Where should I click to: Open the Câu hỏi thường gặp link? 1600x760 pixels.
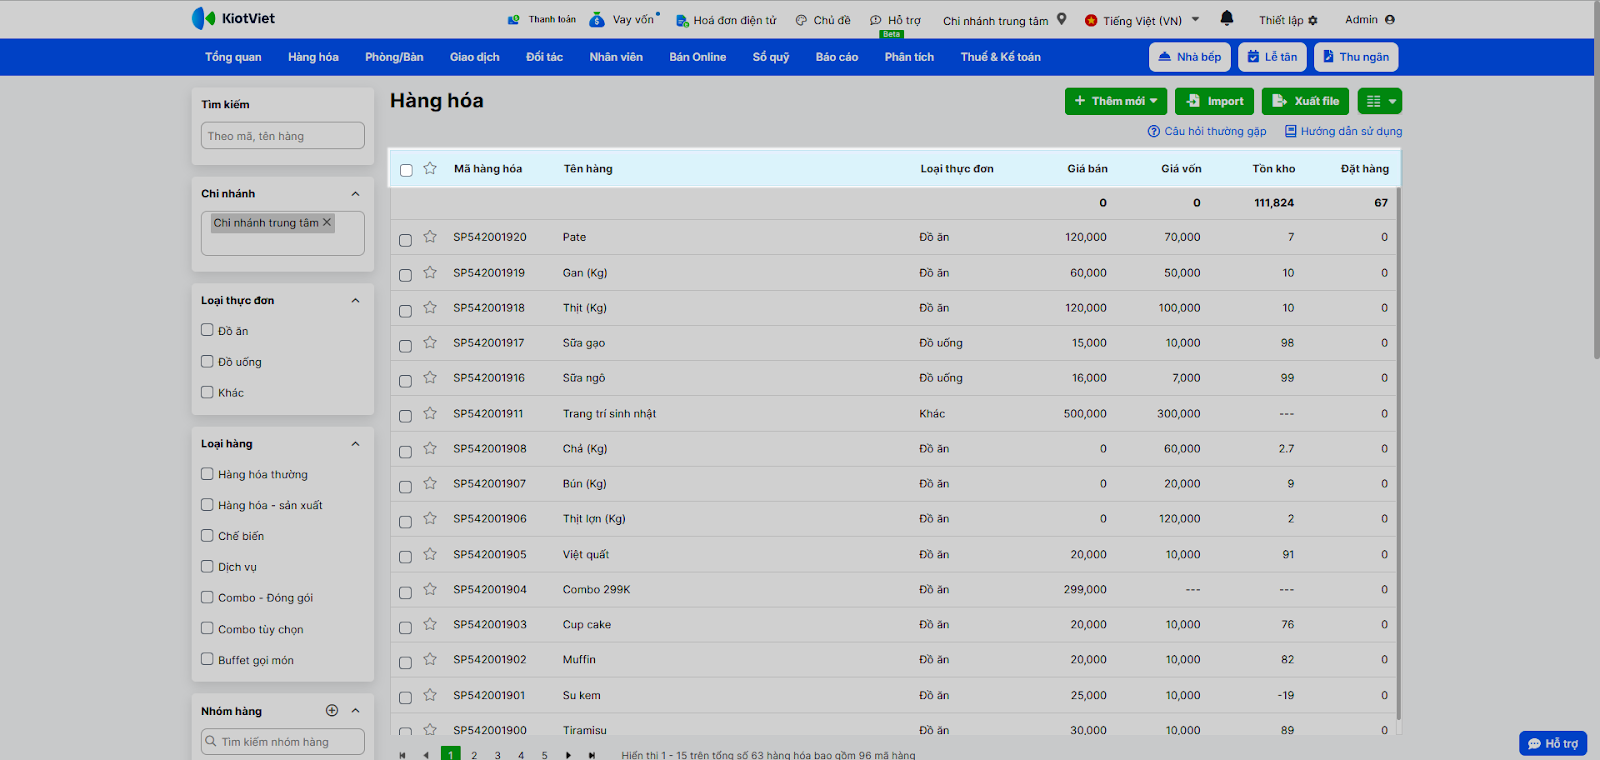[1207, 131]
